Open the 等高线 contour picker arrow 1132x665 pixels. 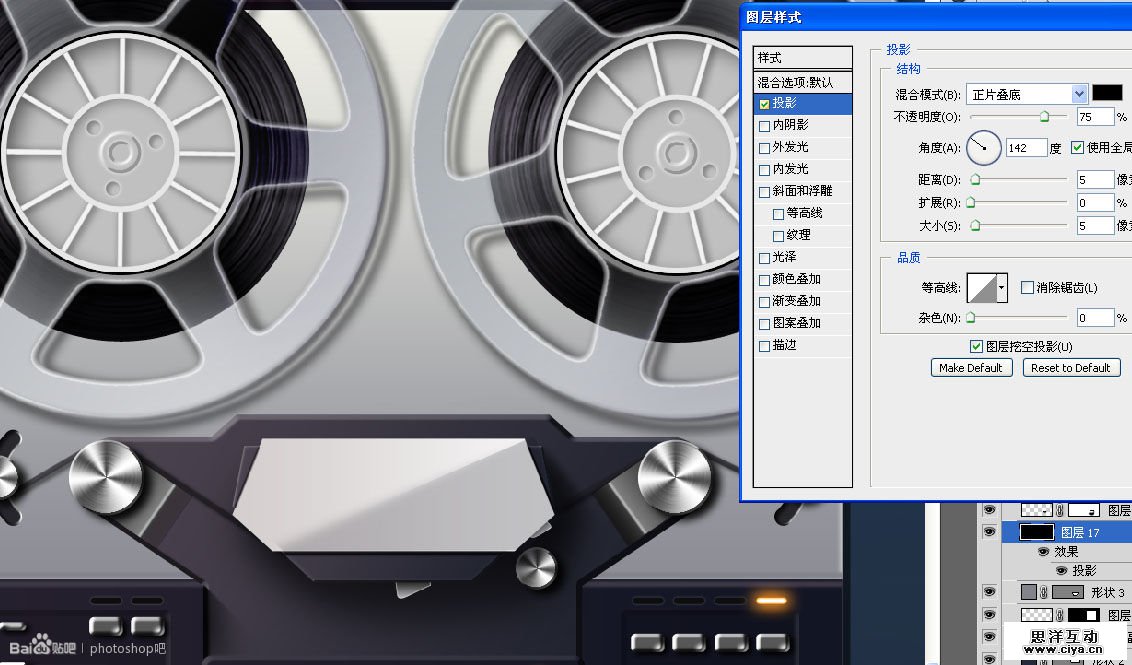tap(1002, 287)
